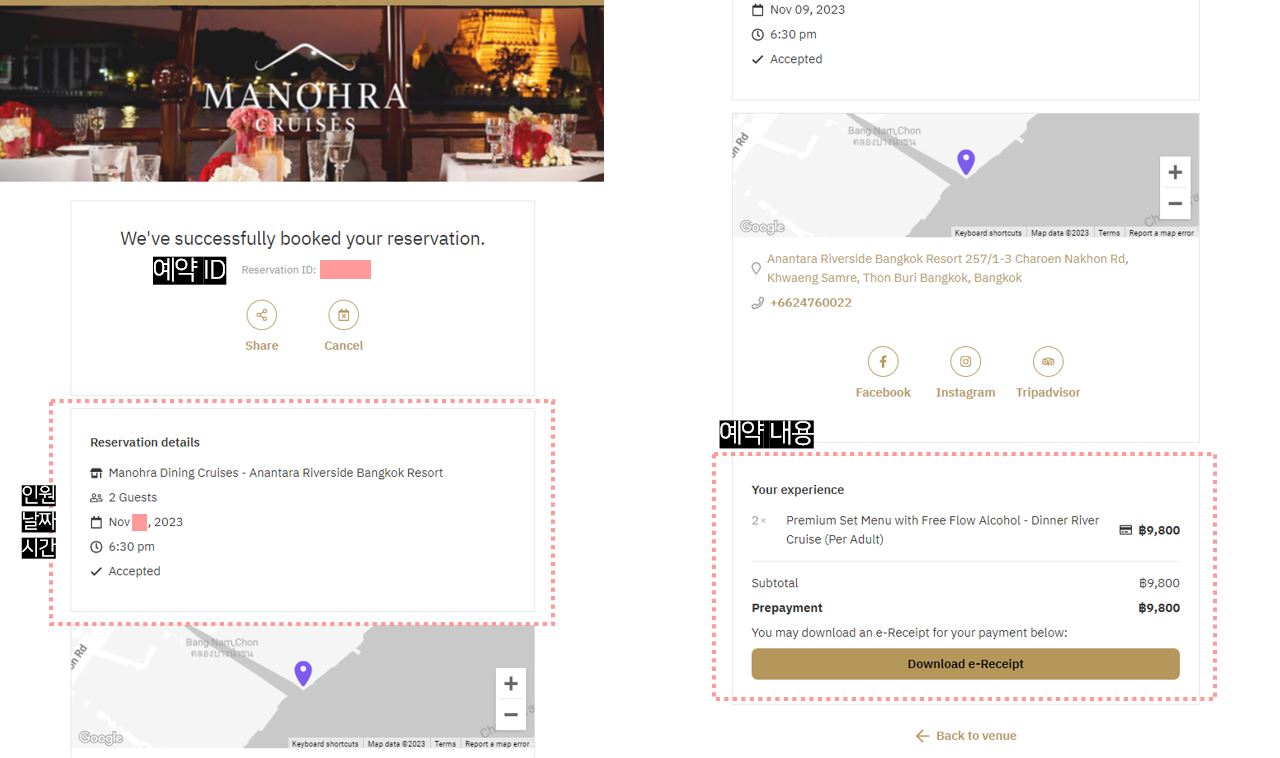Open Report a map error on left map

[x=497, y=744]
